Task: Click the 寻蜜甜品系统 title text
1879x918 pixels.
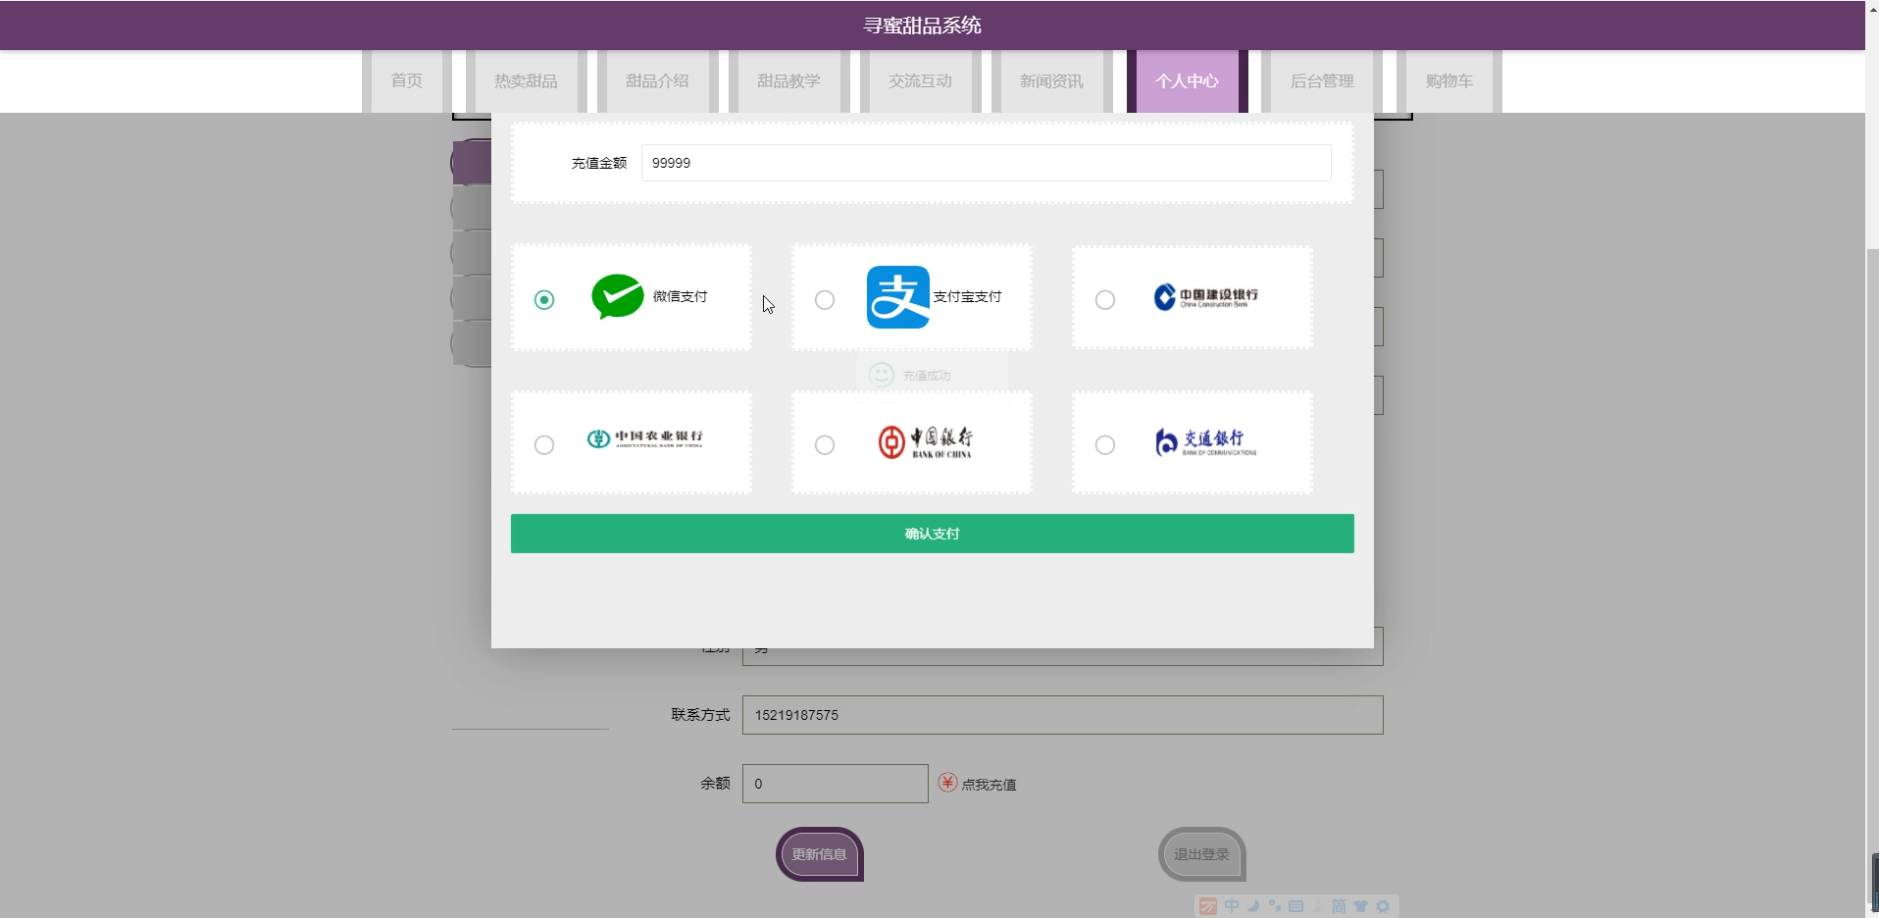Action: 922,25
